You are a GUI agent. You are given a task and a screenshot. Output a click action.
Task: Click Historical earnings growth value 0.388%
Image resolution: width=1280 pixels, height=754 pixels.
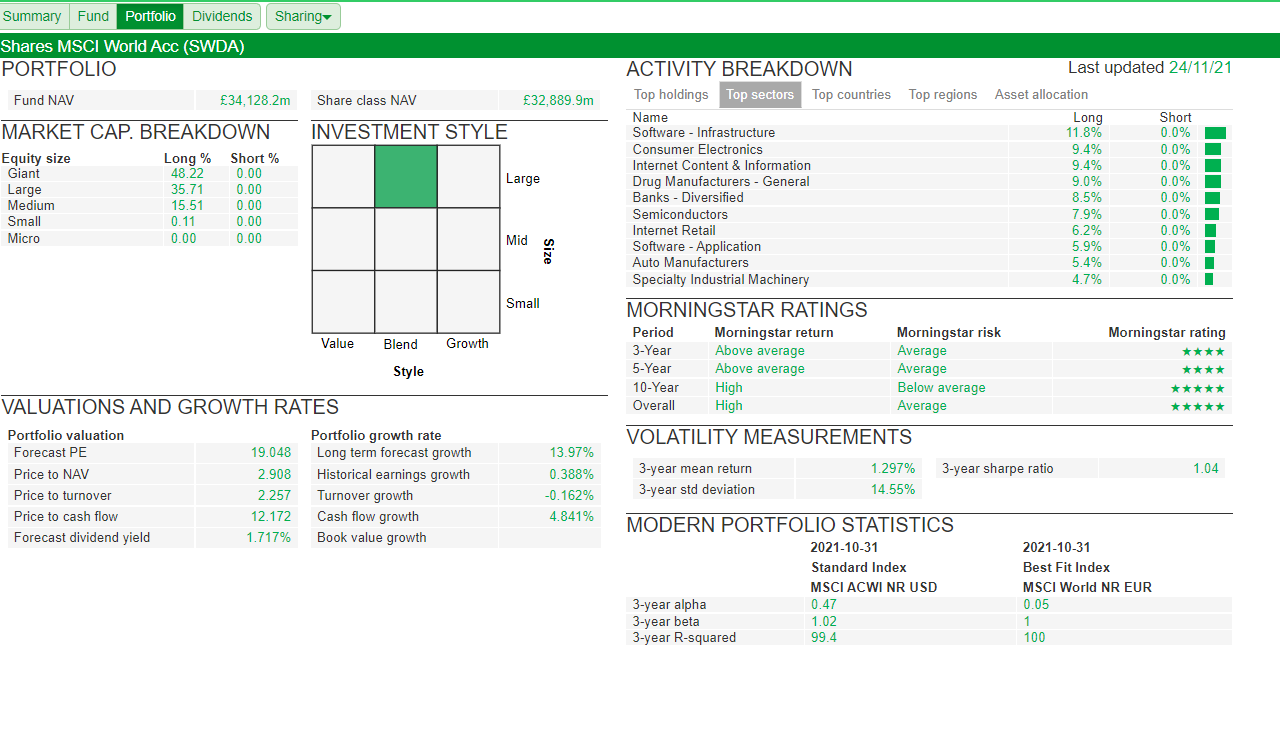(572, 474)
